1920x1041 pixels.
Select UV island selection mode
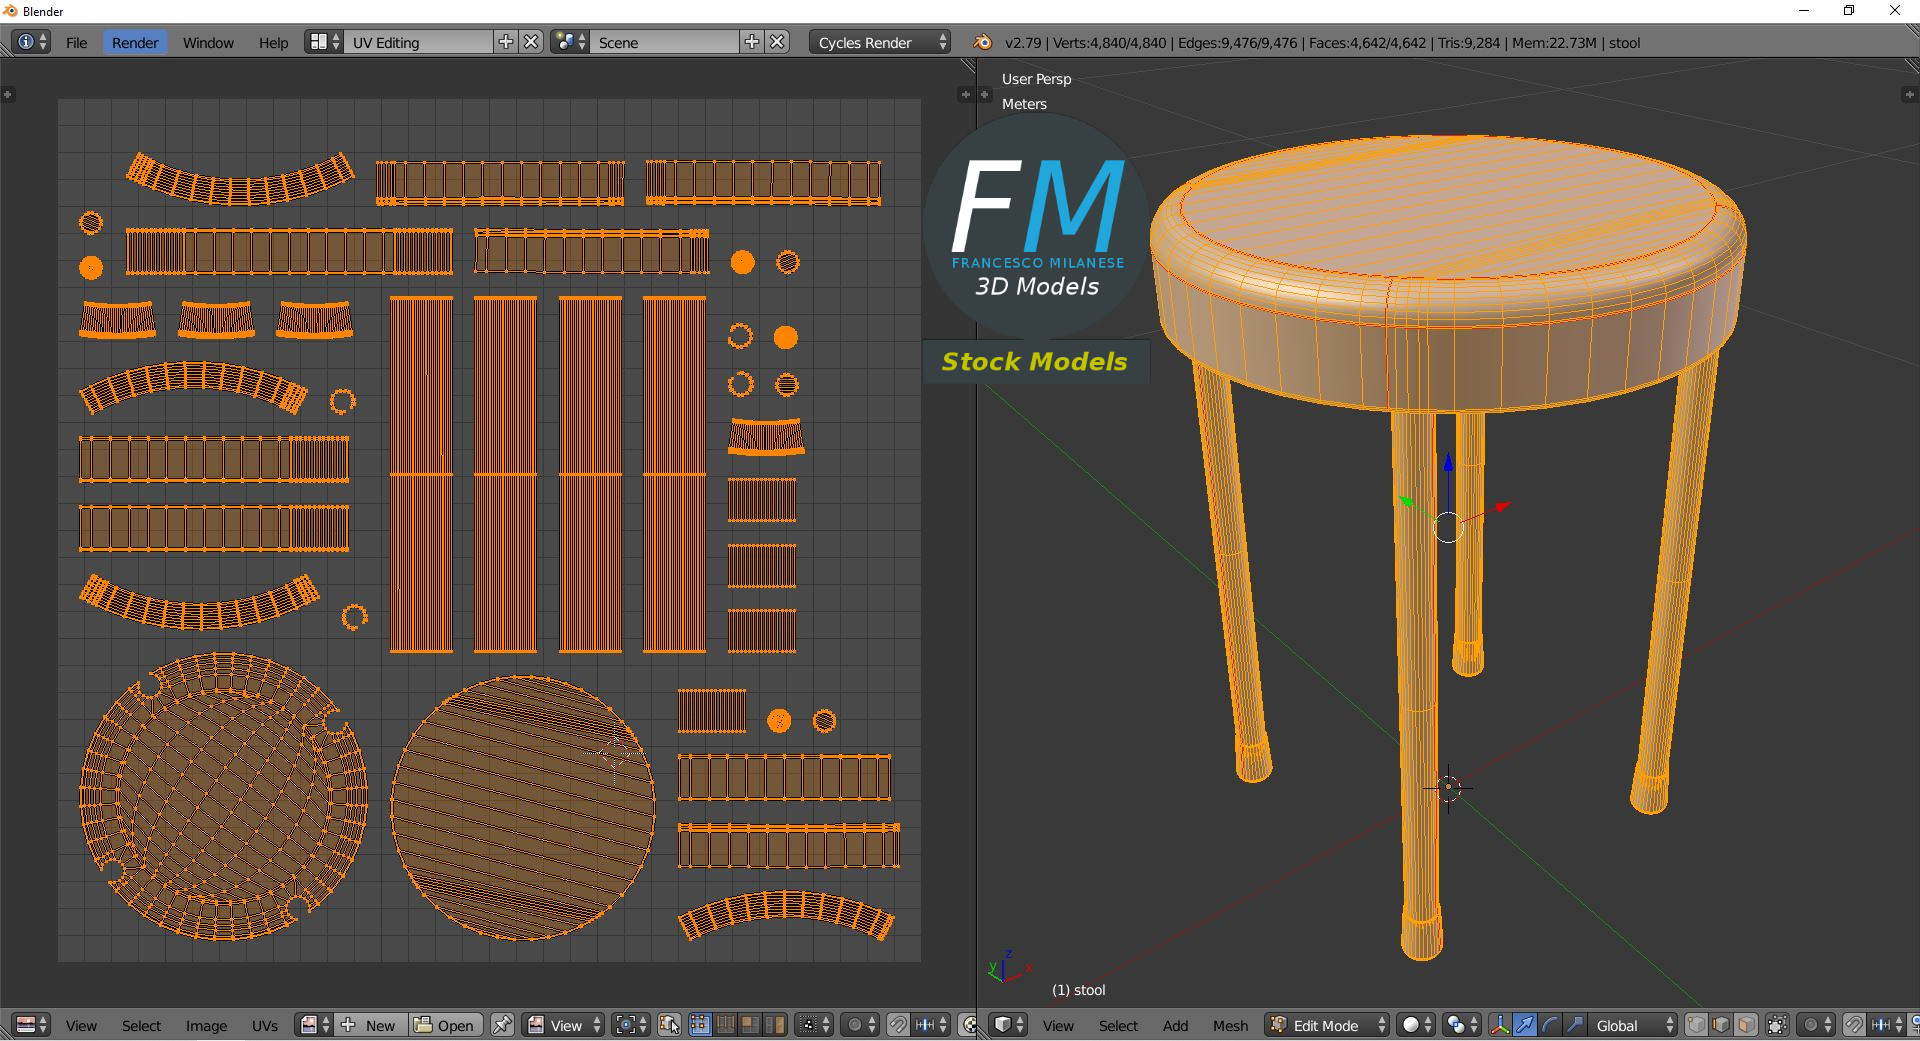tap(775, 1025)
